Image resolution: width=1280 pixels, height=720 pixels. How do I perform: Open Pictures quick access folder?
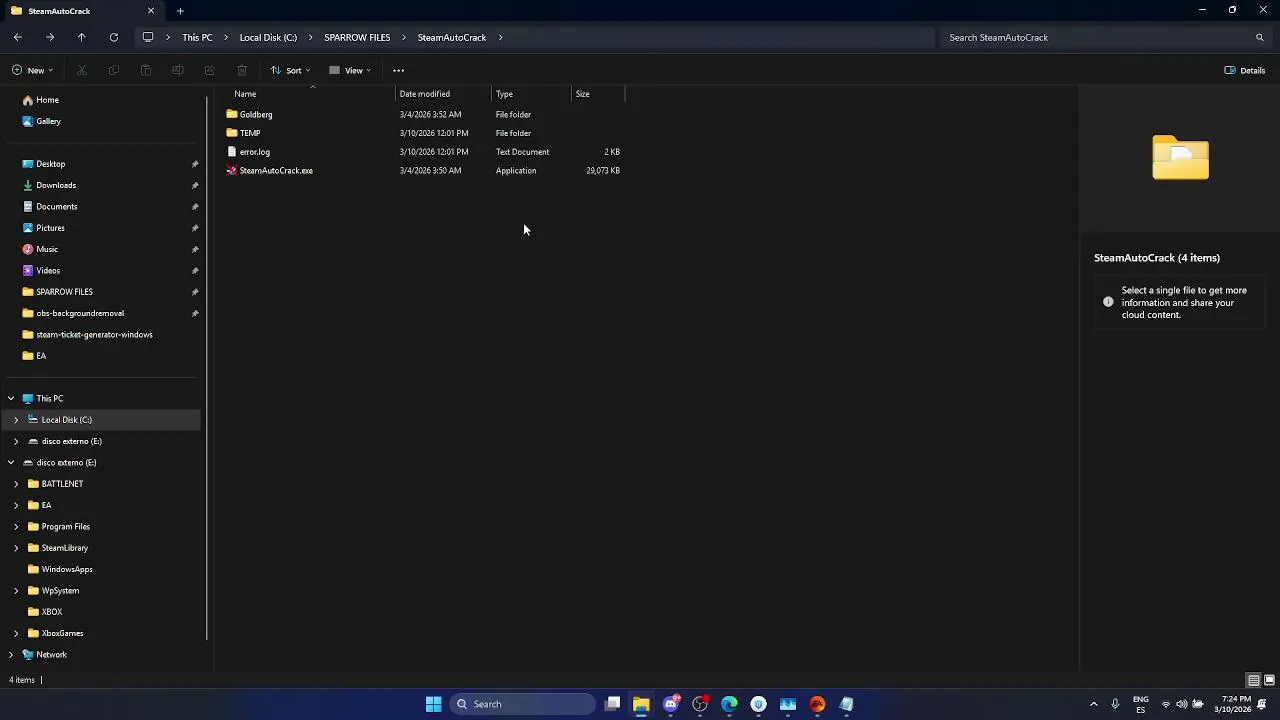click(x=50, y=228)
